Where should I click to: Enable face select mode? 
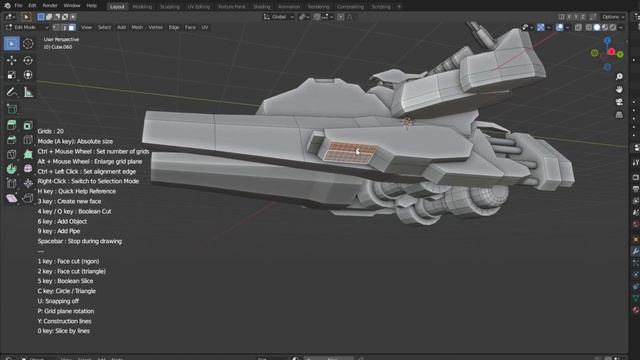pyautogui.click(x=72, y=27)
